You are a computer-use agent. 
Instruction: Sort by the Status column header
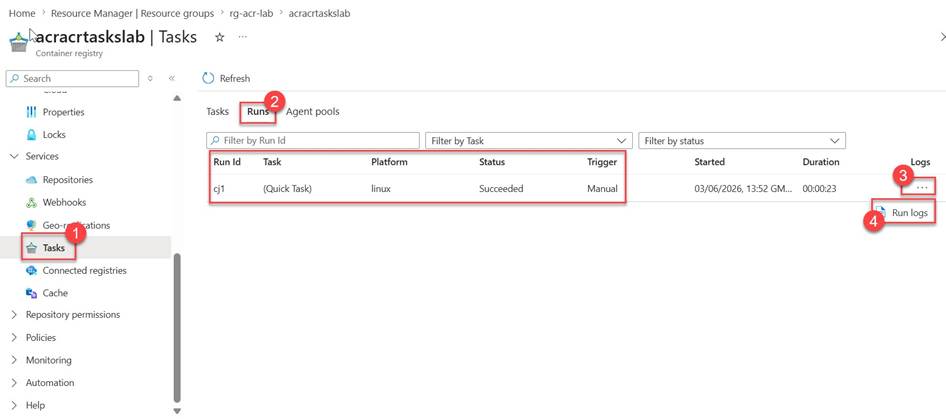click(492, 162)
